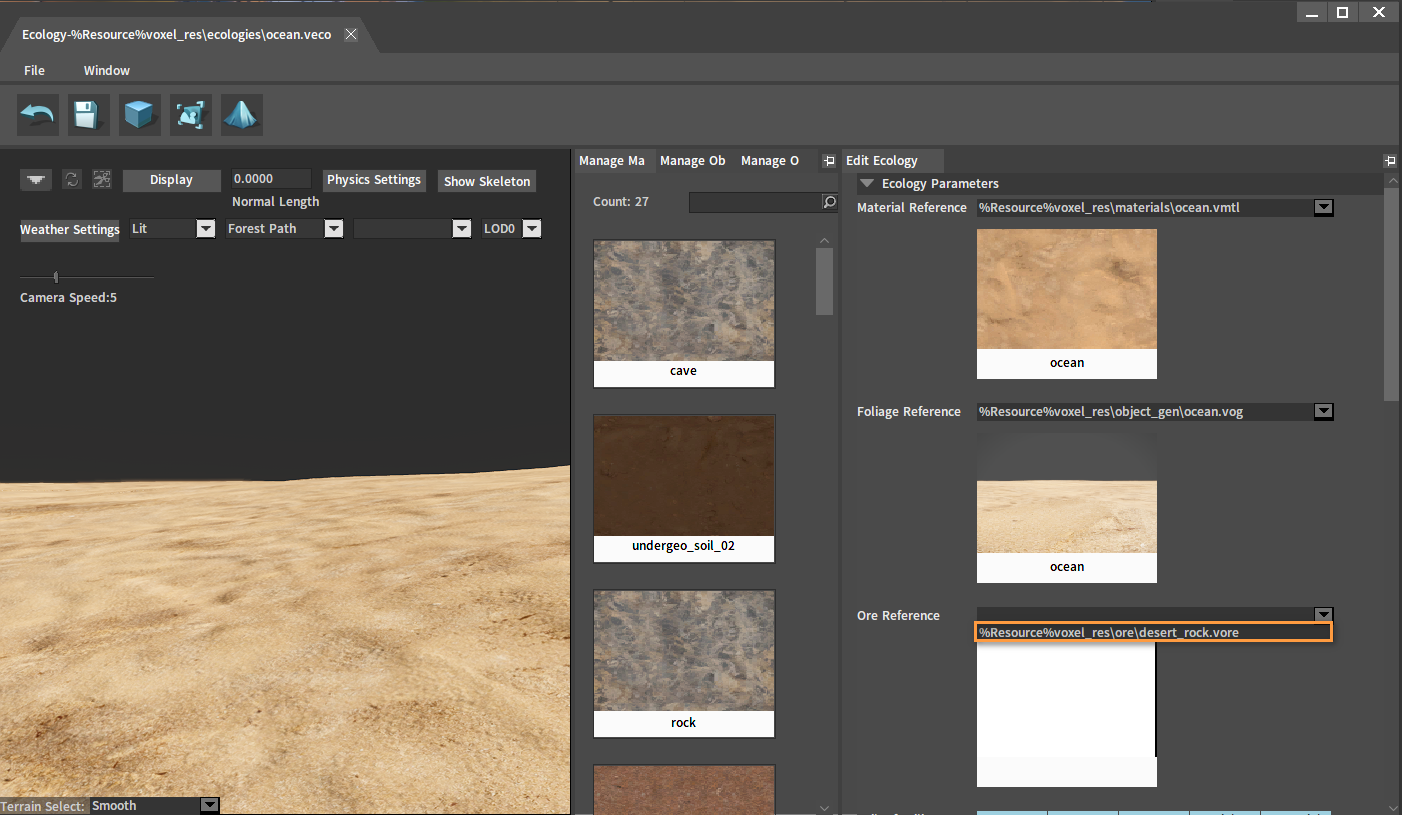
Task: Toggle the Display button in viewport
Action: [x=171, y=180]
